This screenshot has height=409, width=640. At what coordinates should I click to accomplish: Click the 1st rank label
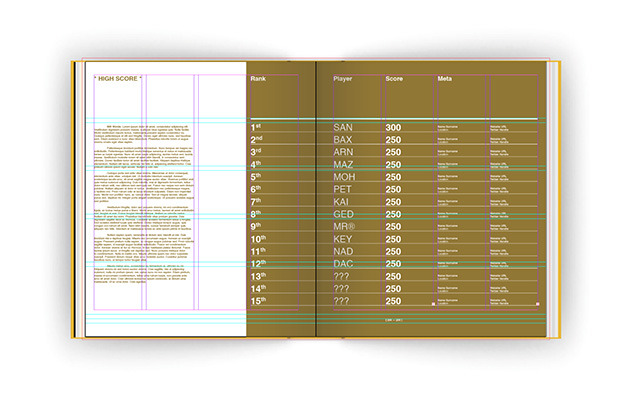(256, 127)
